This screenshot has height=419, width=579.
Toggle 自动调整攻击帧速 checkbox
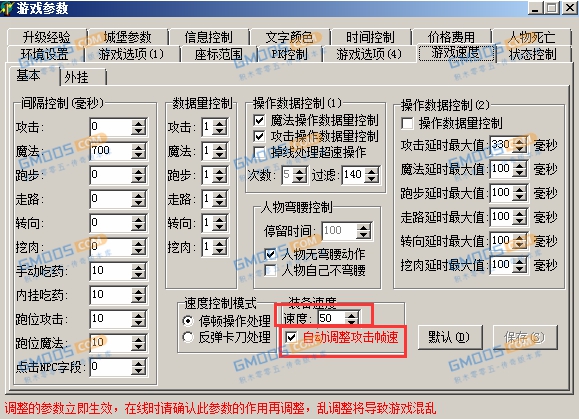coord(291,337)
